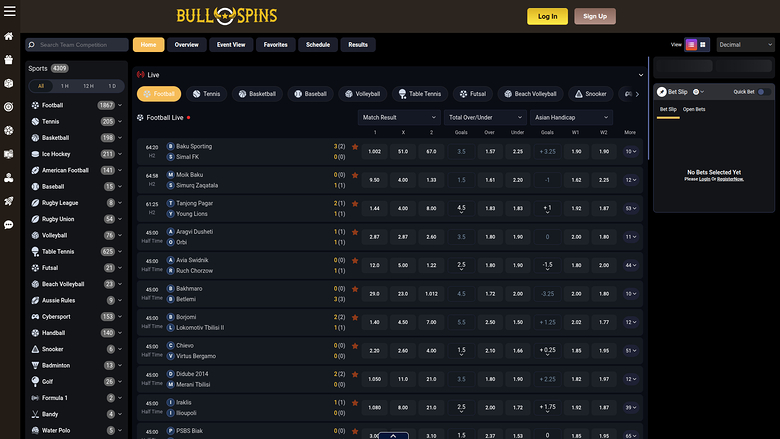This screenshot has height=439, width=780.
Task: Open Bet Slip settings gear
Action: tap(696, 92)
